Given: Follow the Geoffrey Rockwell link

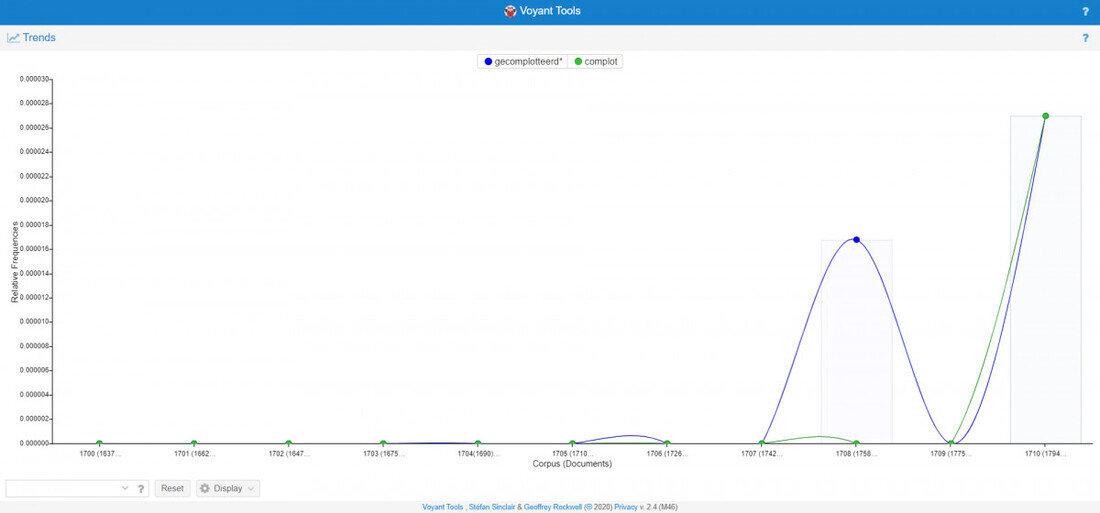Looking at the screenshot, I should pos(553,507).
